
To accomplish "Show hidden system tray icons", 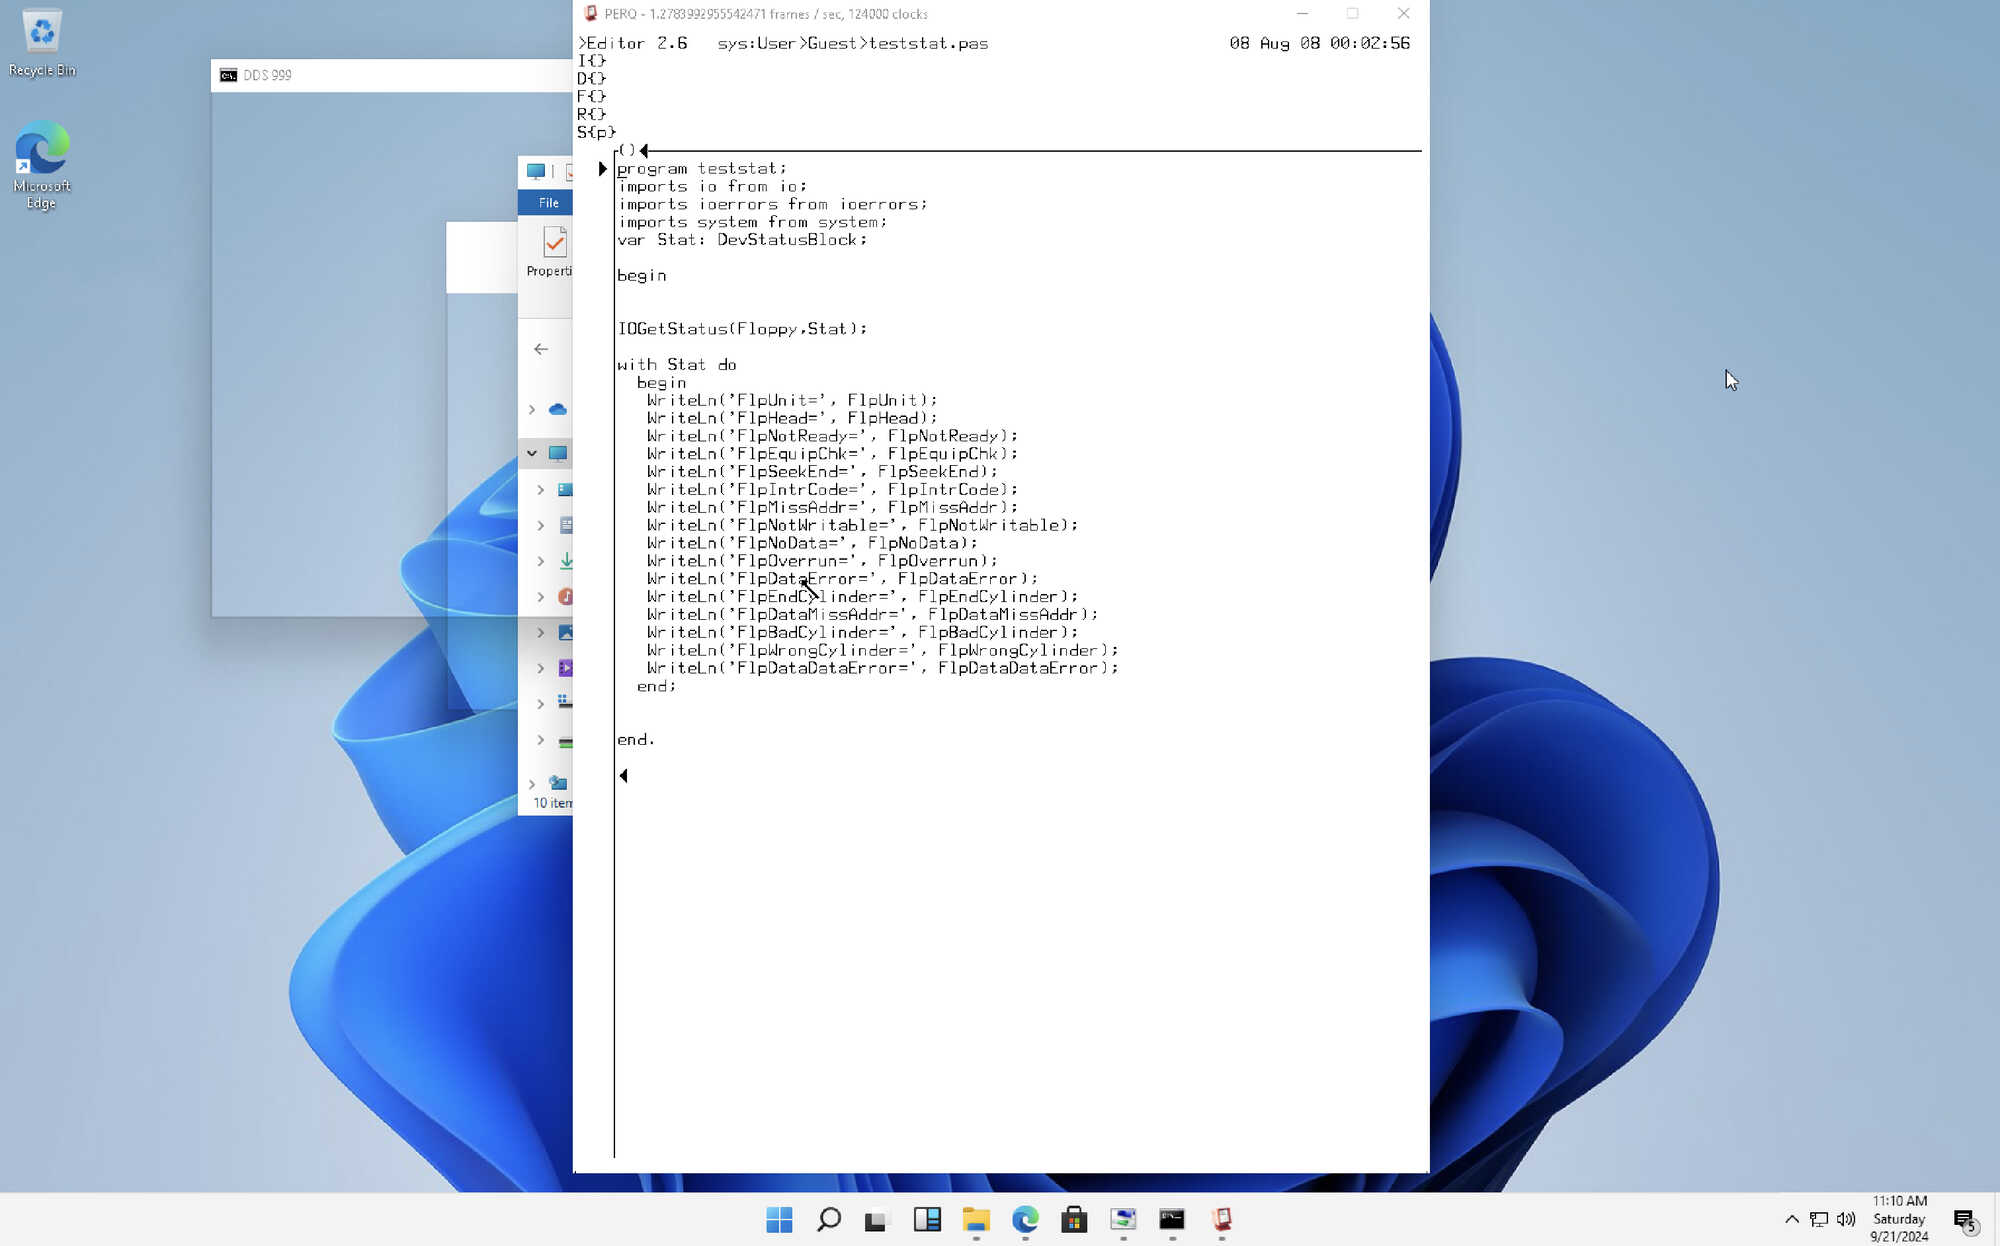I will (x=1791, y=1219).
